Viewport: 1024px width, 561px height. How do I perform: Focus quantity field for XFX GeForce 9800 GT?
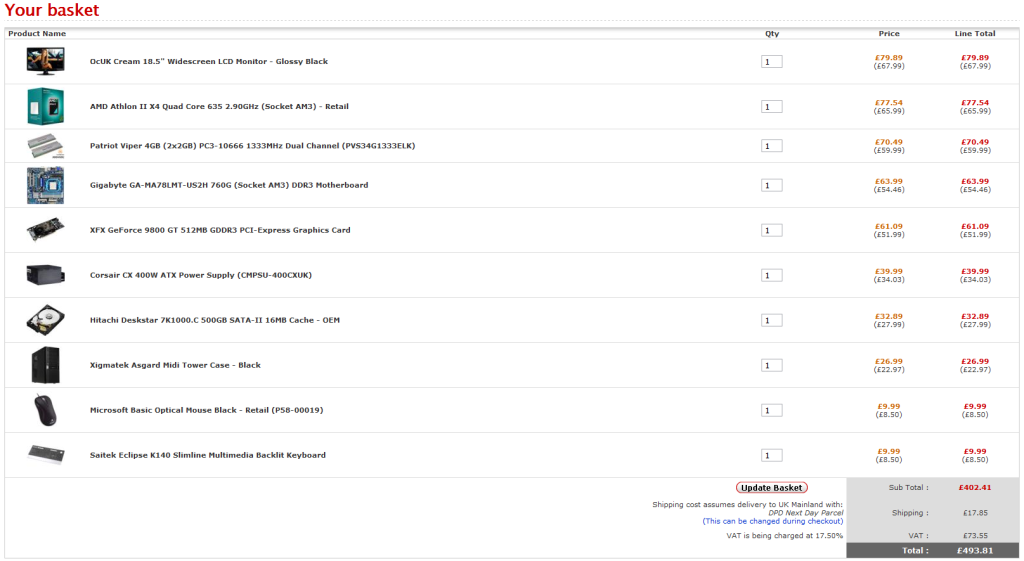[771, 231]
